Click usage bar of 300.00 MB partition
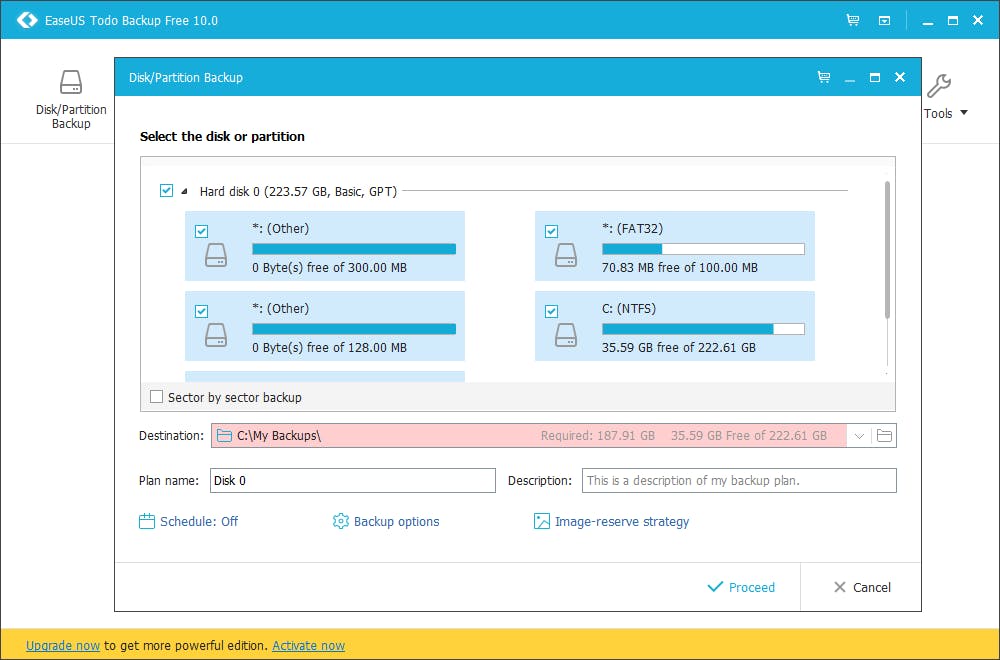Screen dimensions: 1000x660 [354, 249]
